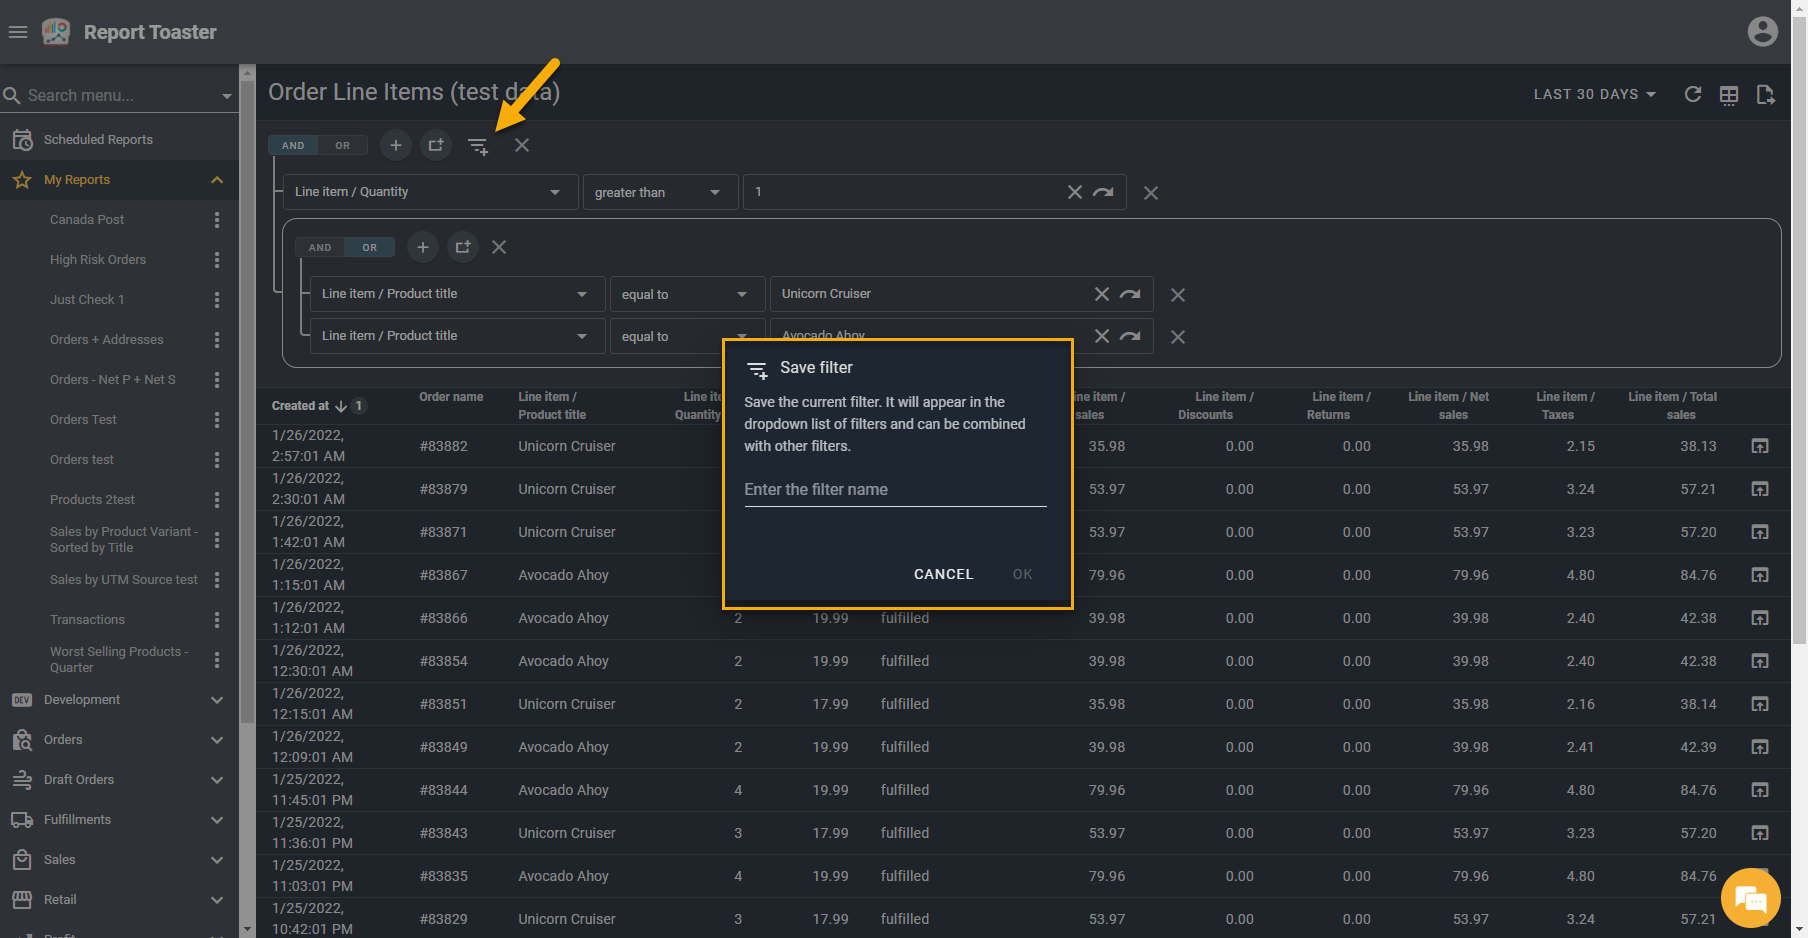Select High Risk Orders report

coord(98,260)
